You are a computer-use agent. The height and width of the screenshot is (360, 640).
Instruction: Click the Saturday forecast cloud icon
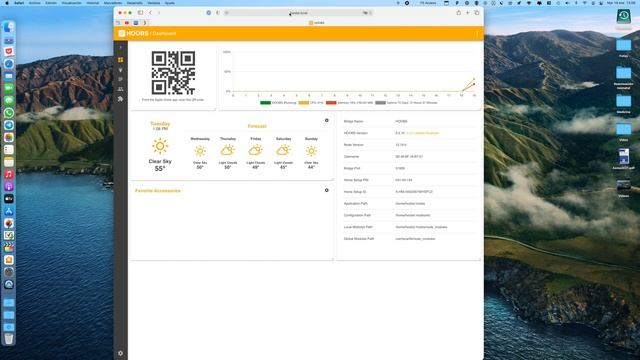[x=283, y=151]
